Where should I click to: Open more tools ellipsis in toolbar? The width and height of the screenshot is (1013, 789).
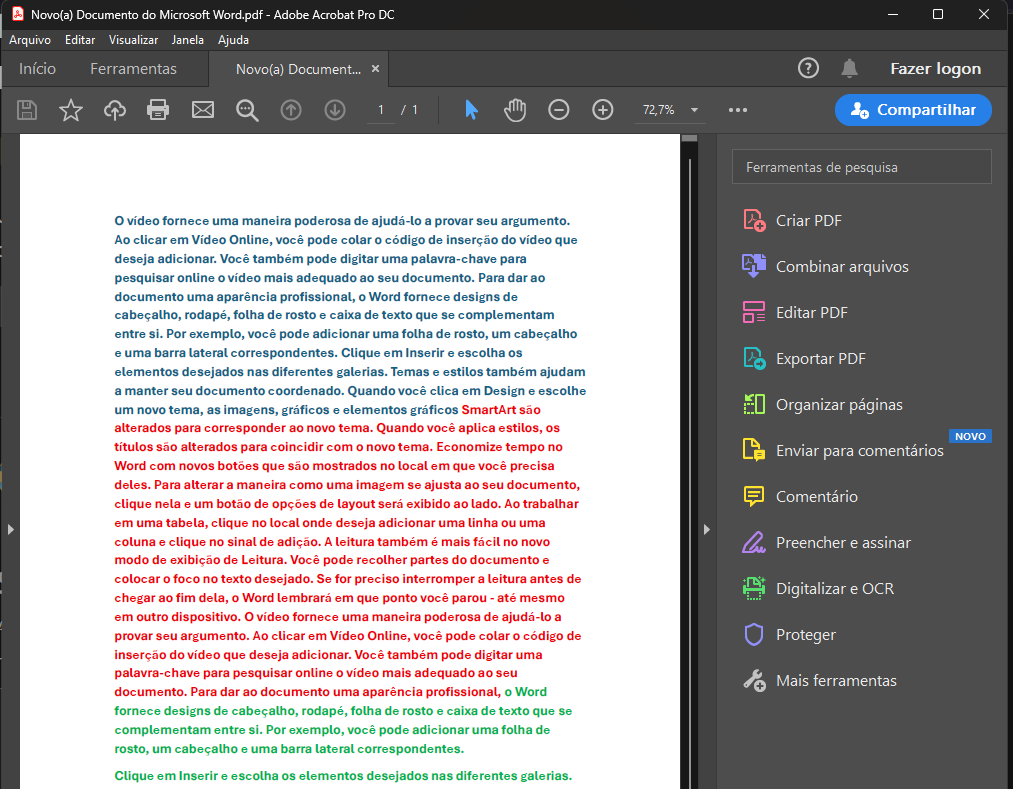738,110
